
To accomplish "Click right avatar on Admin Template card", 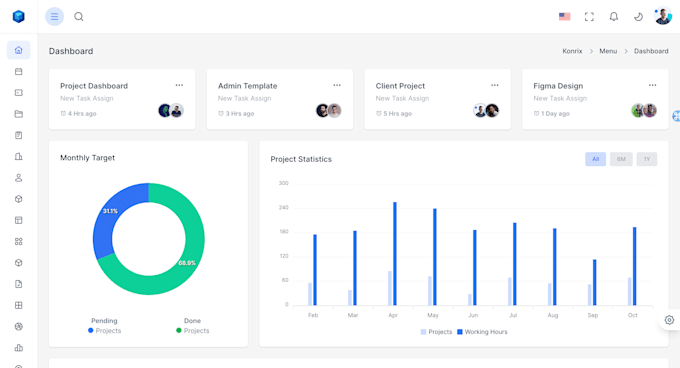I will (334, 111).
